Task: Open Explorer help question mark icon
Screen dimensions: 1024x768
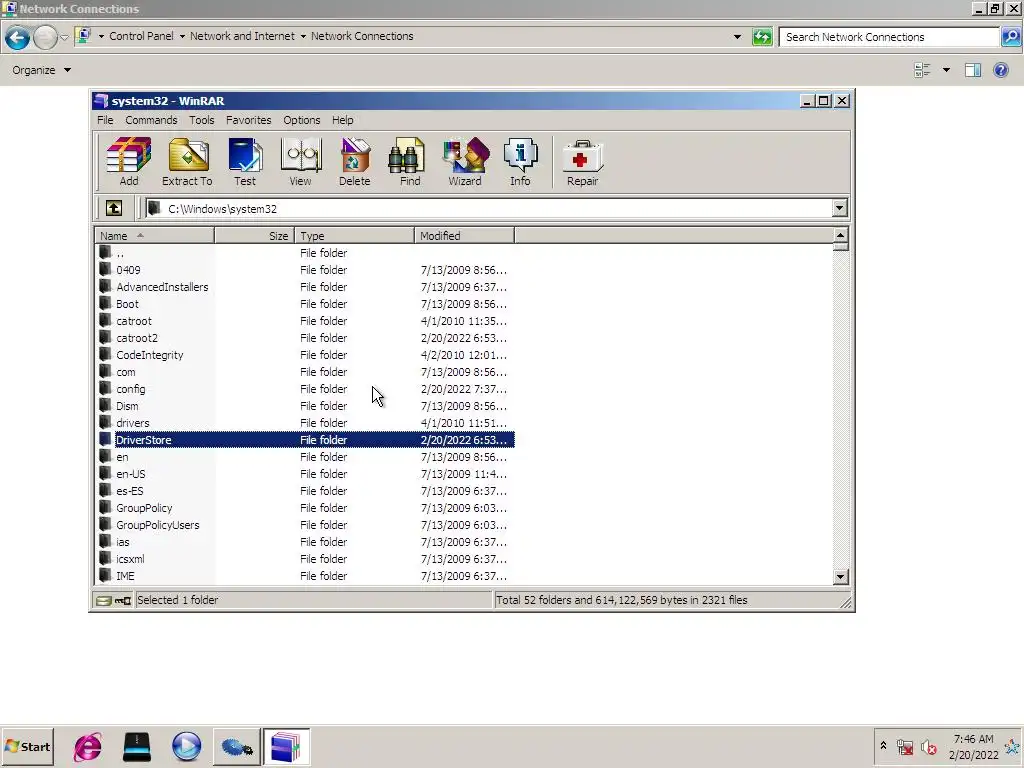Action: click(1000, 70)
